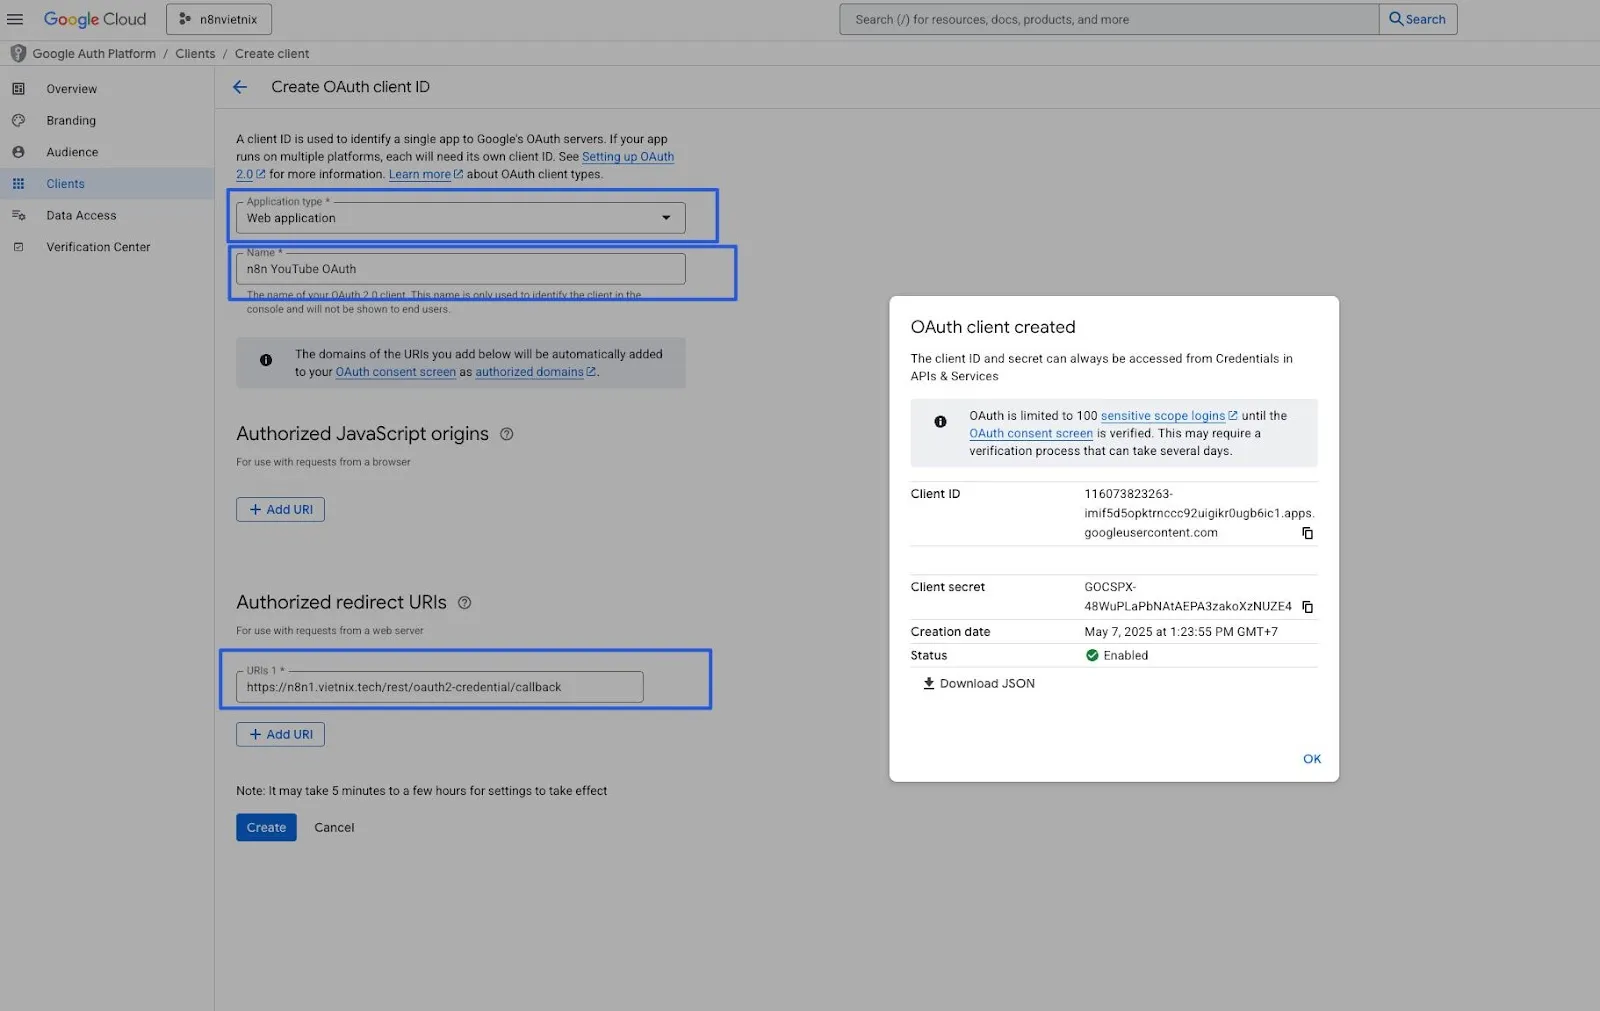
Task: Open the n8nvietnix project selector
Action: click(x=219, y=19)
